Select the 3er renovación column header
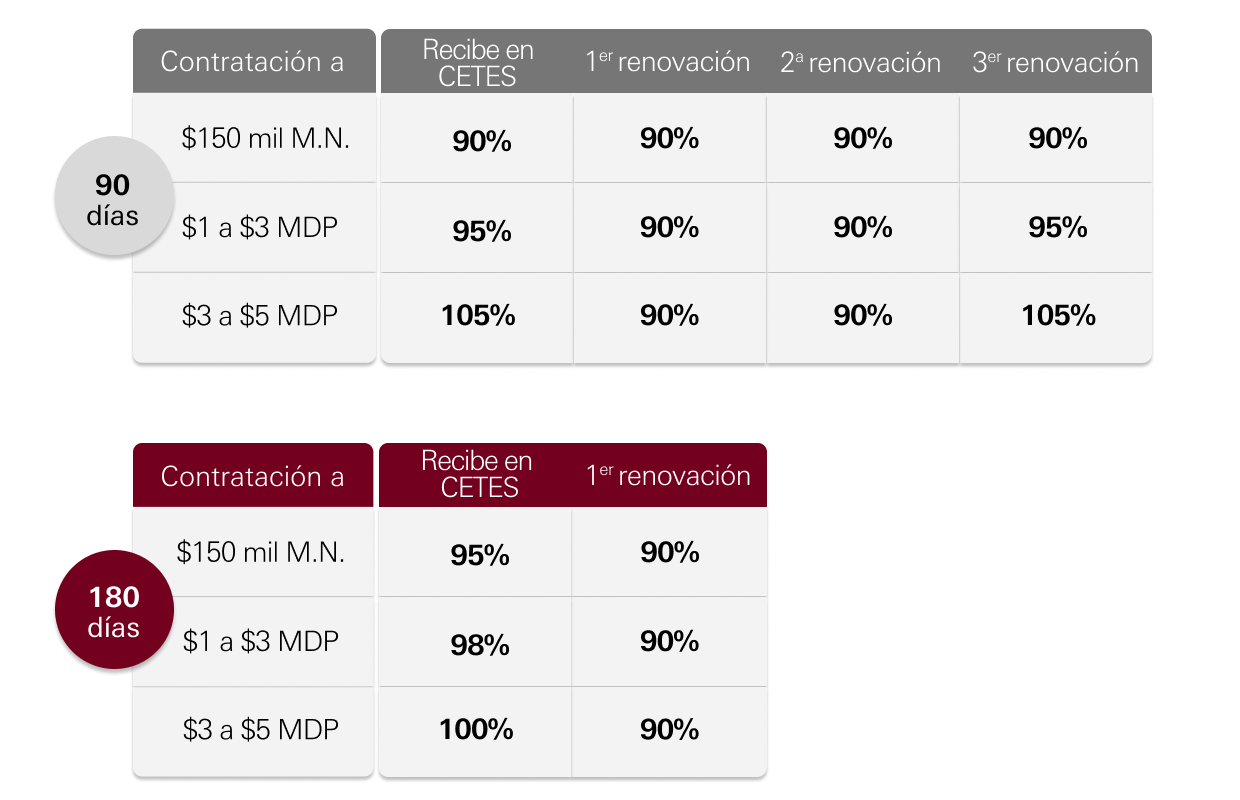This screenshot has height=800, width=1240. click(1055, 62)
